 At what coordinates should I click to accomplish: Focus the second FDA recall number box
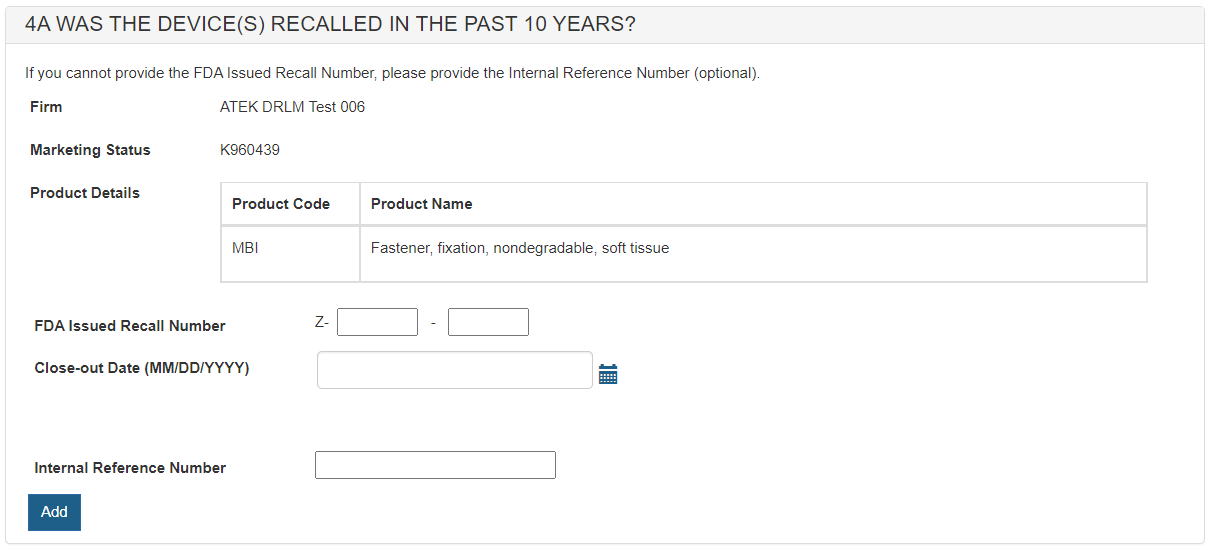point(488,322)
